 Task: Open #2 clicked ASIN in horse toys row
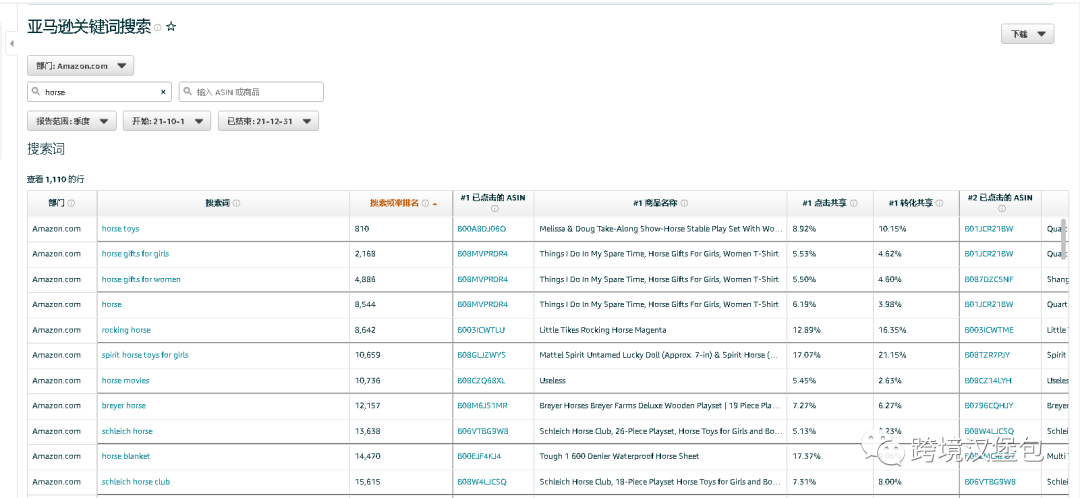coord(989,229)
